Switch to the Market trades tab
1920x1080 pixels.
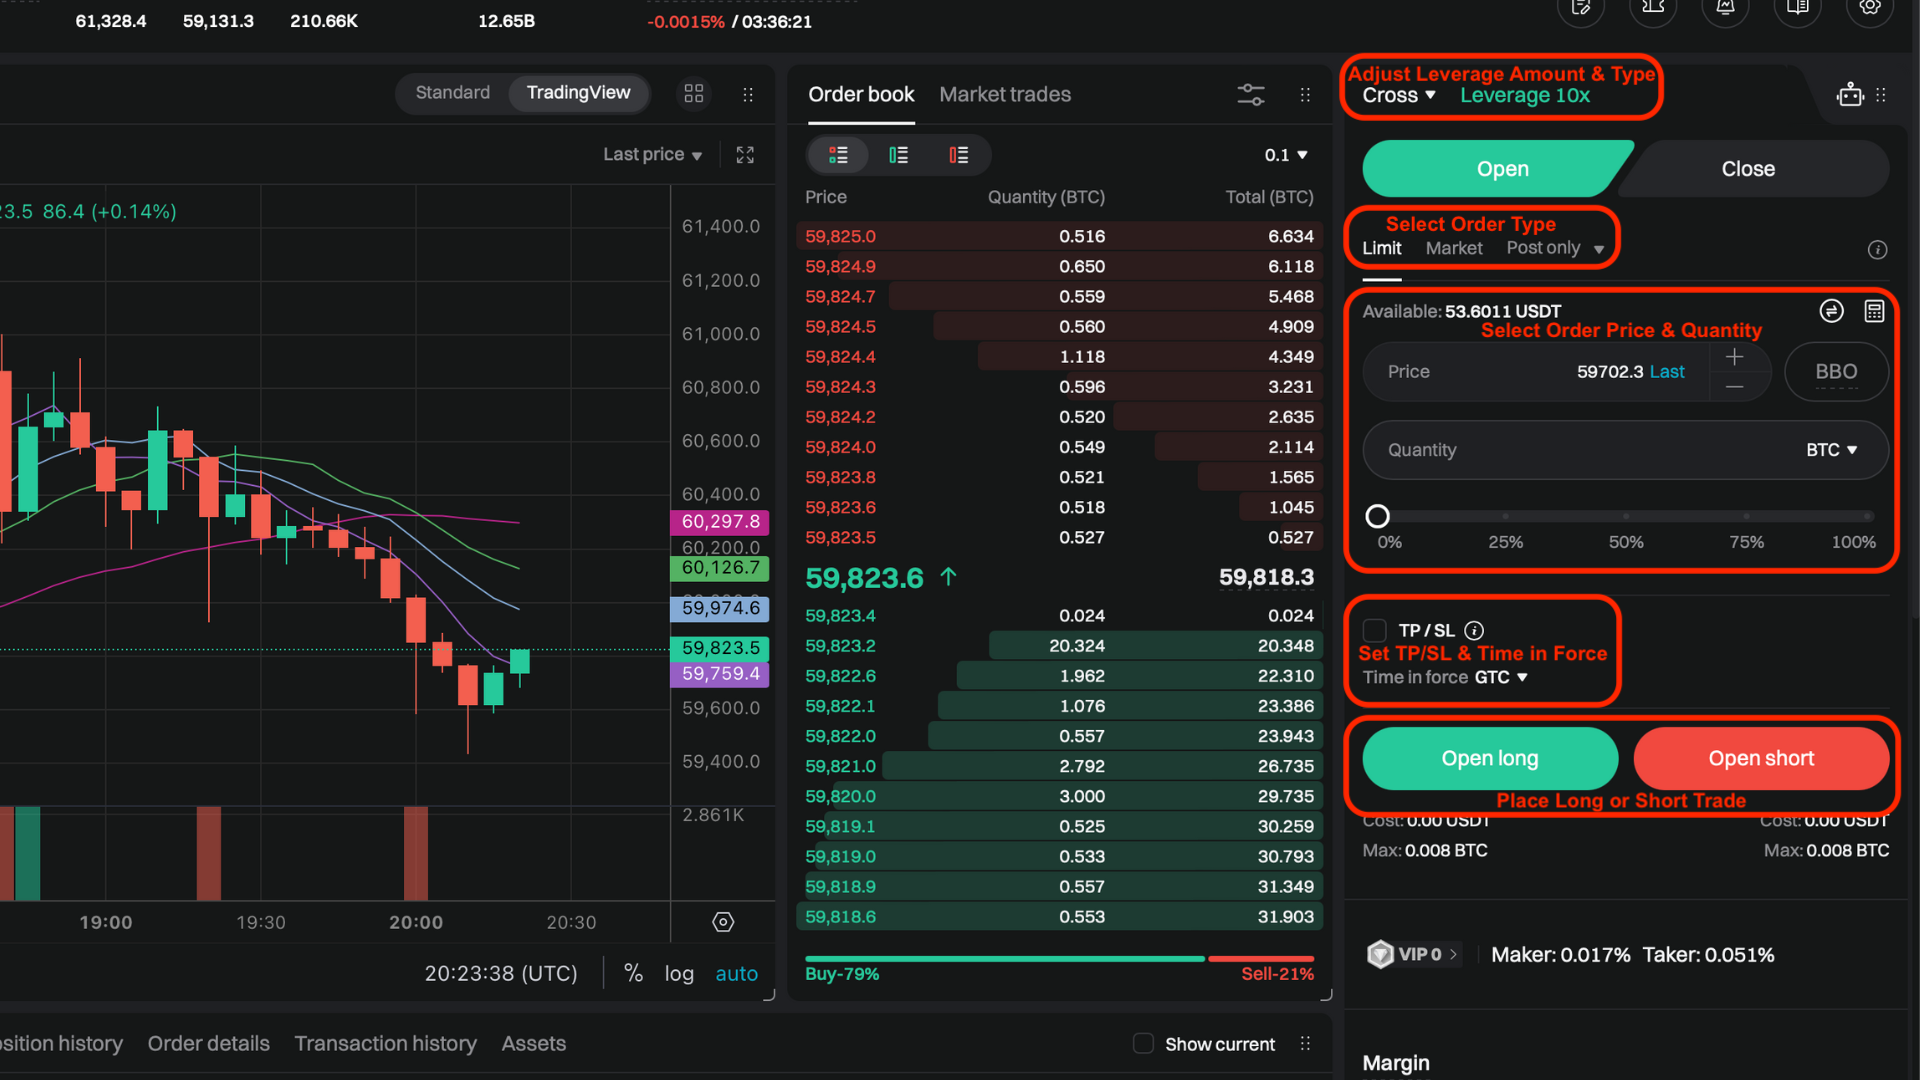[1005, 94]
